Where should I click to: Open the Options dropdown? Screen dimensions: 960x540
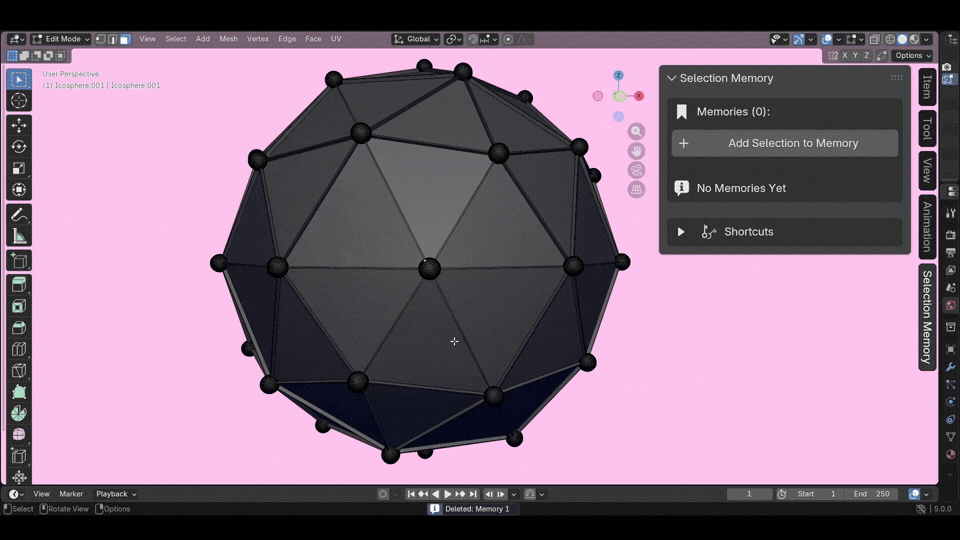912,55
